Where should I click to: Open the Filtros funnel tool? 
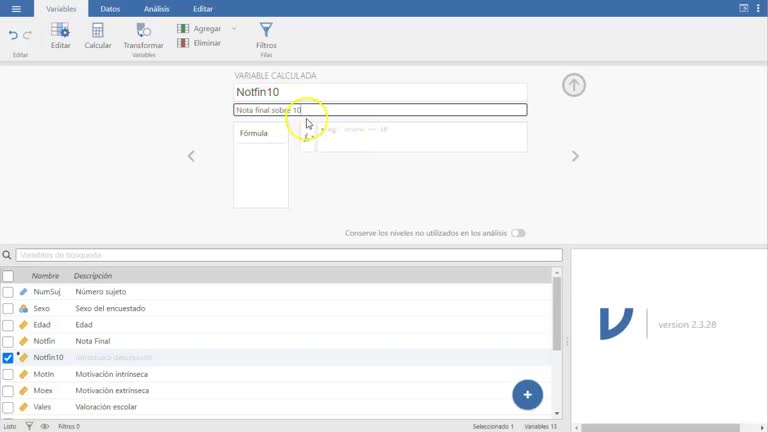pyautogui.click(x=266, y=36)
